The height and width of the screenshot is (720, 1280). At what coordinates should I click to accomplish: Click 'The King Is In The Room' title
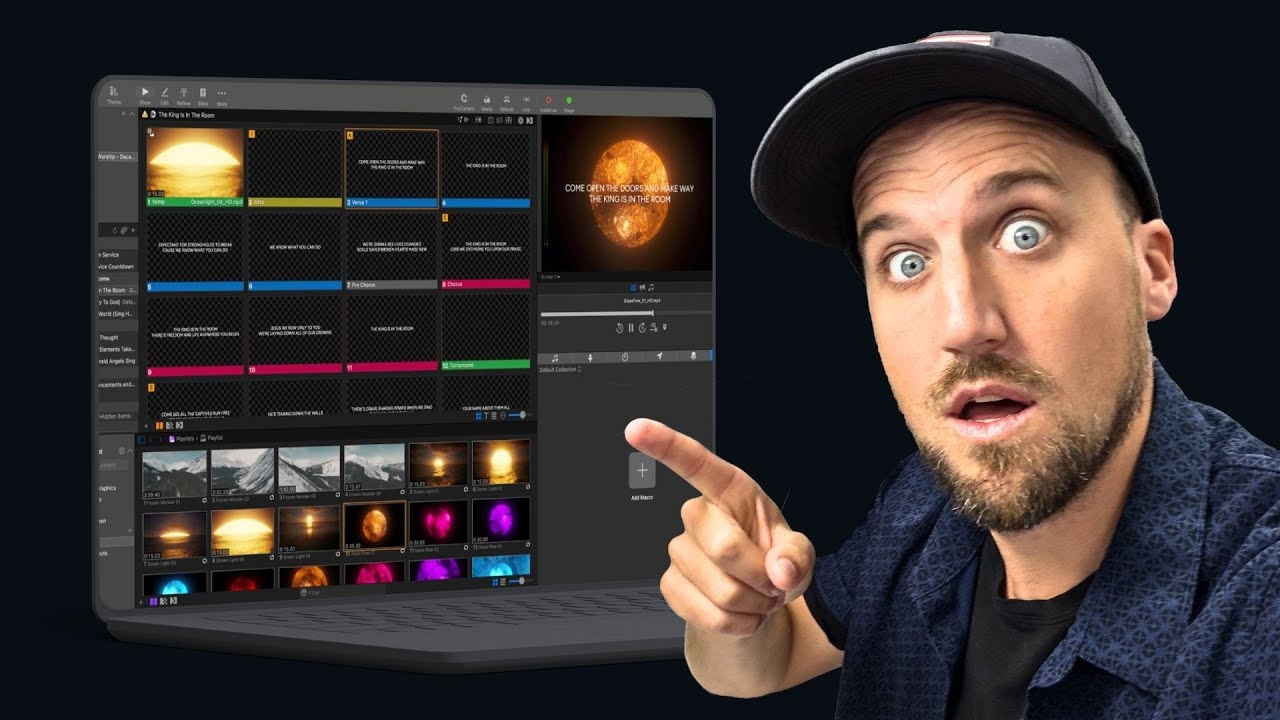pos(186,115)
